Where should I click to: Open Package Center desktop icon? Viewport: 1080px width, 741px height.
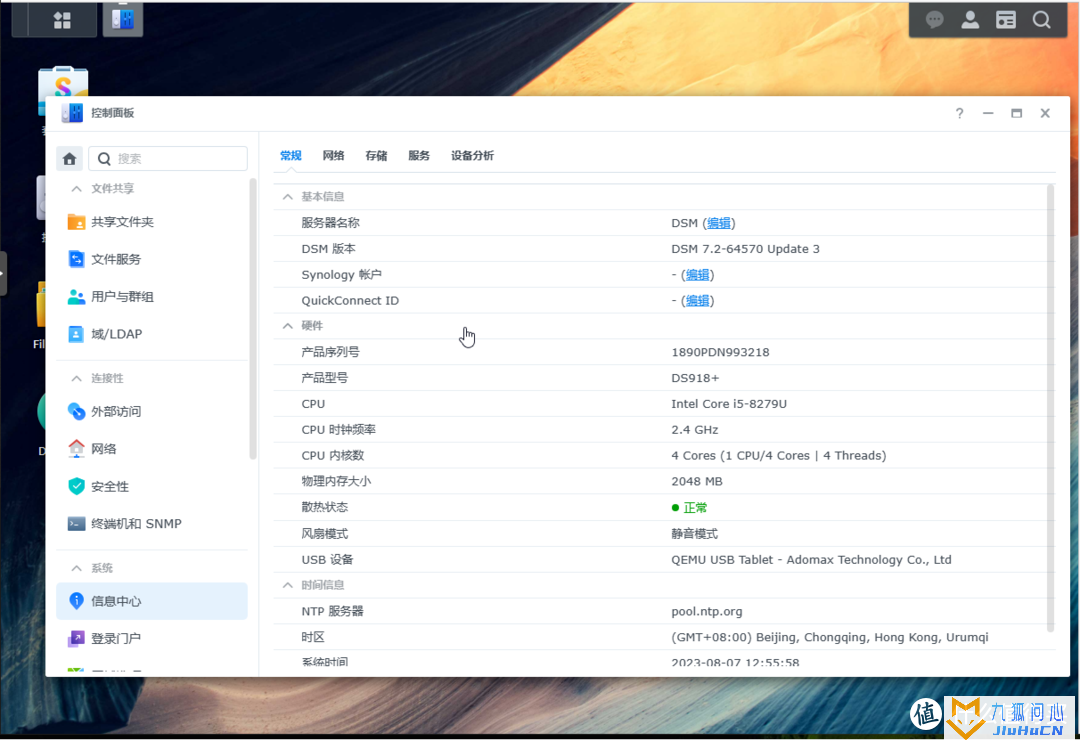pyautogui.click(x=63, y=83)
